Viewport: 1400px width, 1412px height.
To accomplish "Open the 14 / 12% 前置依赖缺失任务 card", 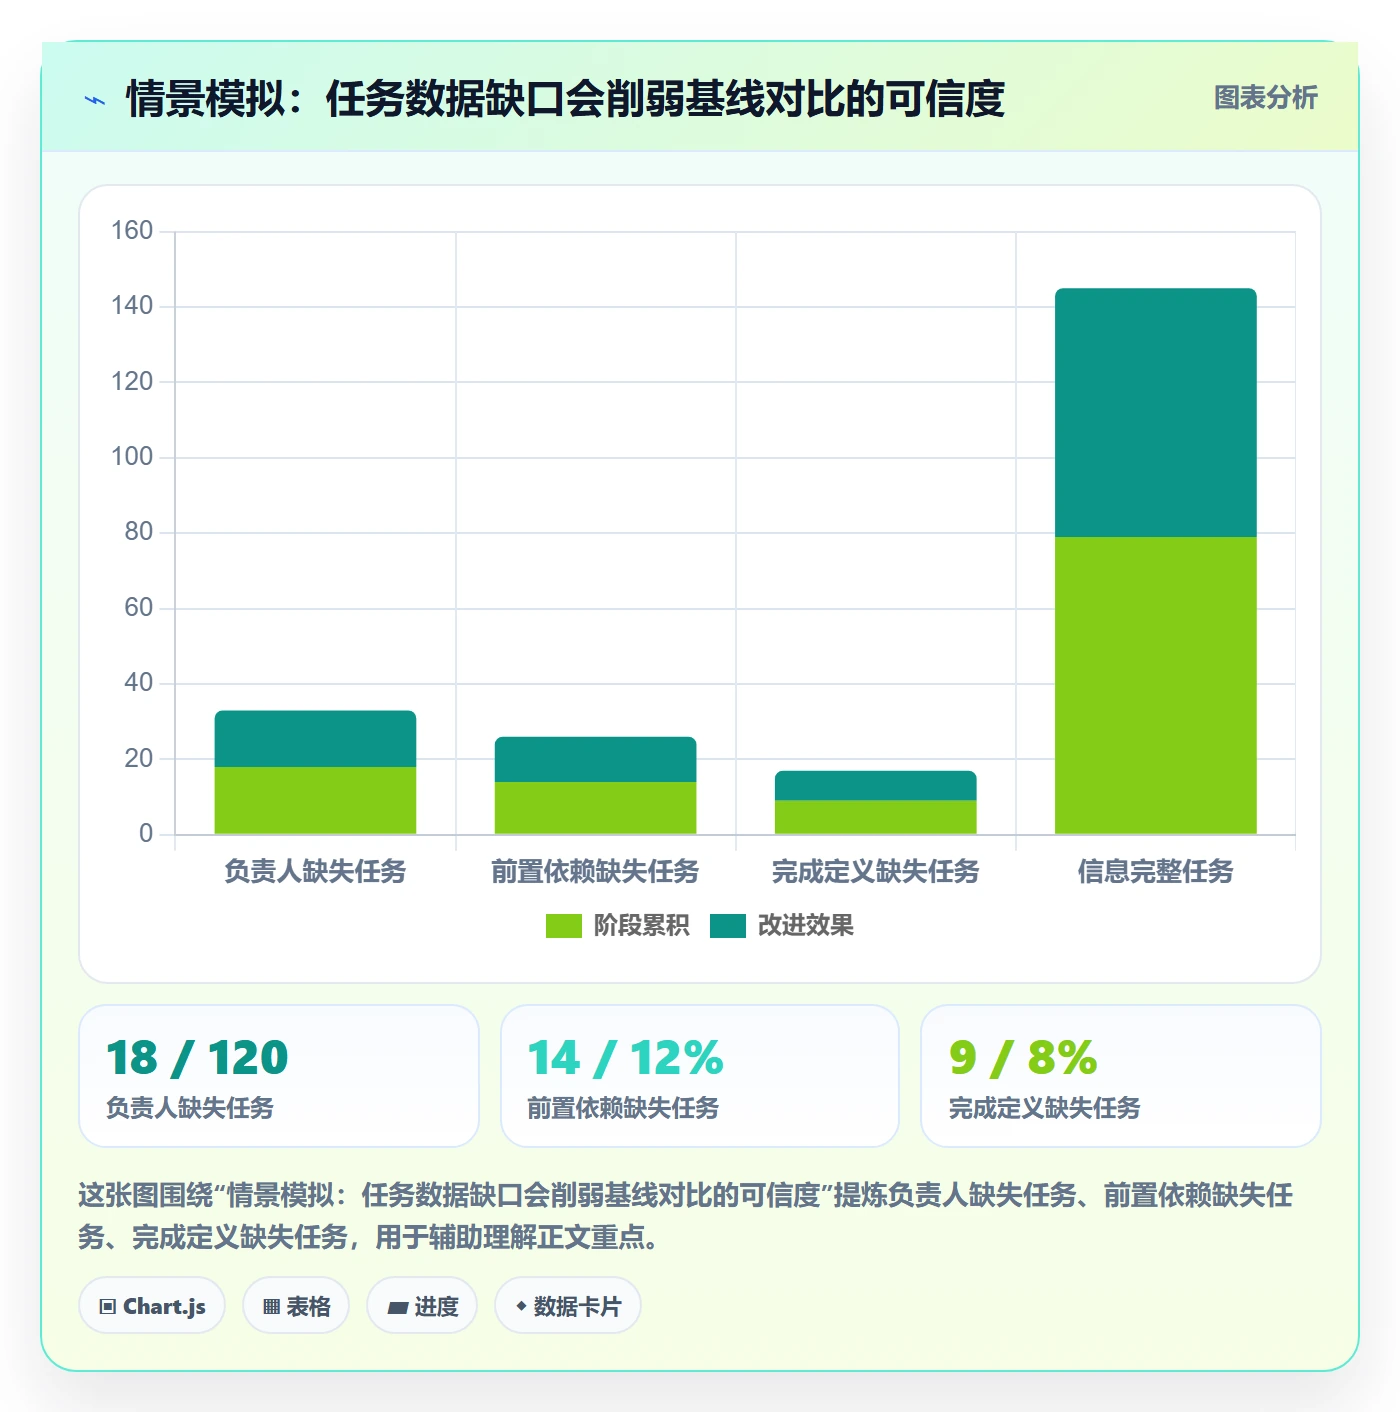I will pos(700,1076).
